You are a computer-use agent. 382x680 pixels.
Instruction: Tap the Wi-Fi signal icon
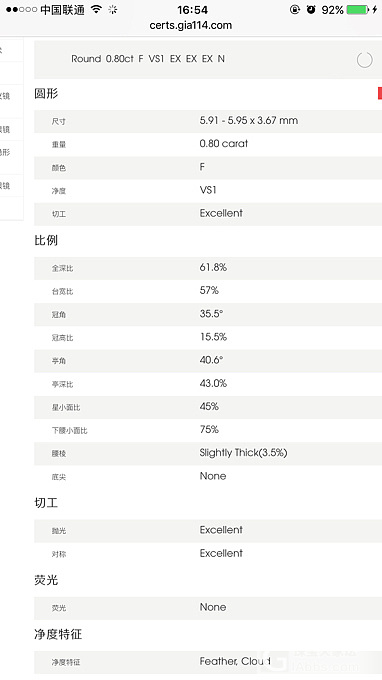click(96, 10)
